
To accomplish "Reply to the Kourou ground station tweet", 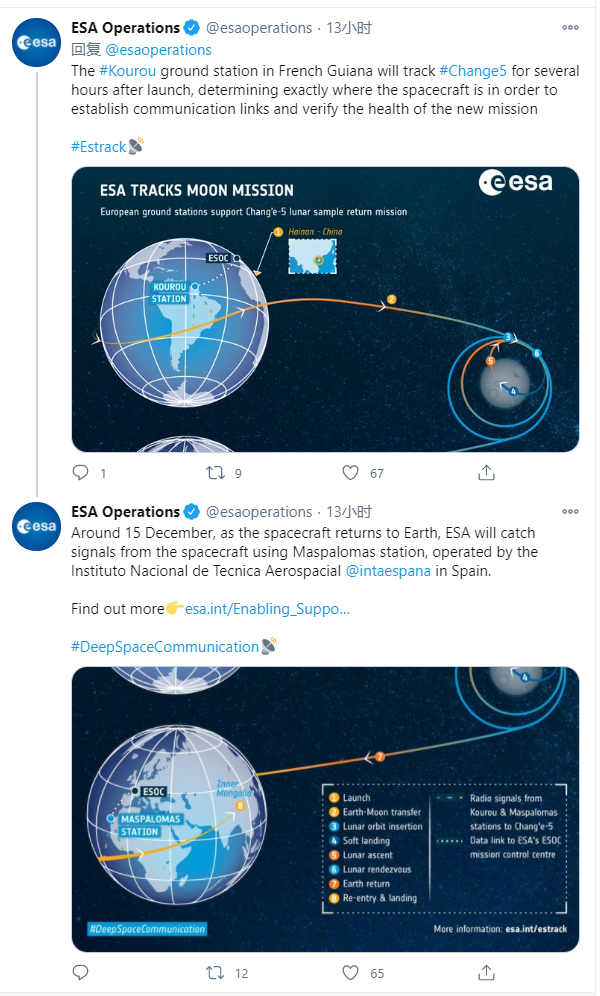I will click(81, 472).
